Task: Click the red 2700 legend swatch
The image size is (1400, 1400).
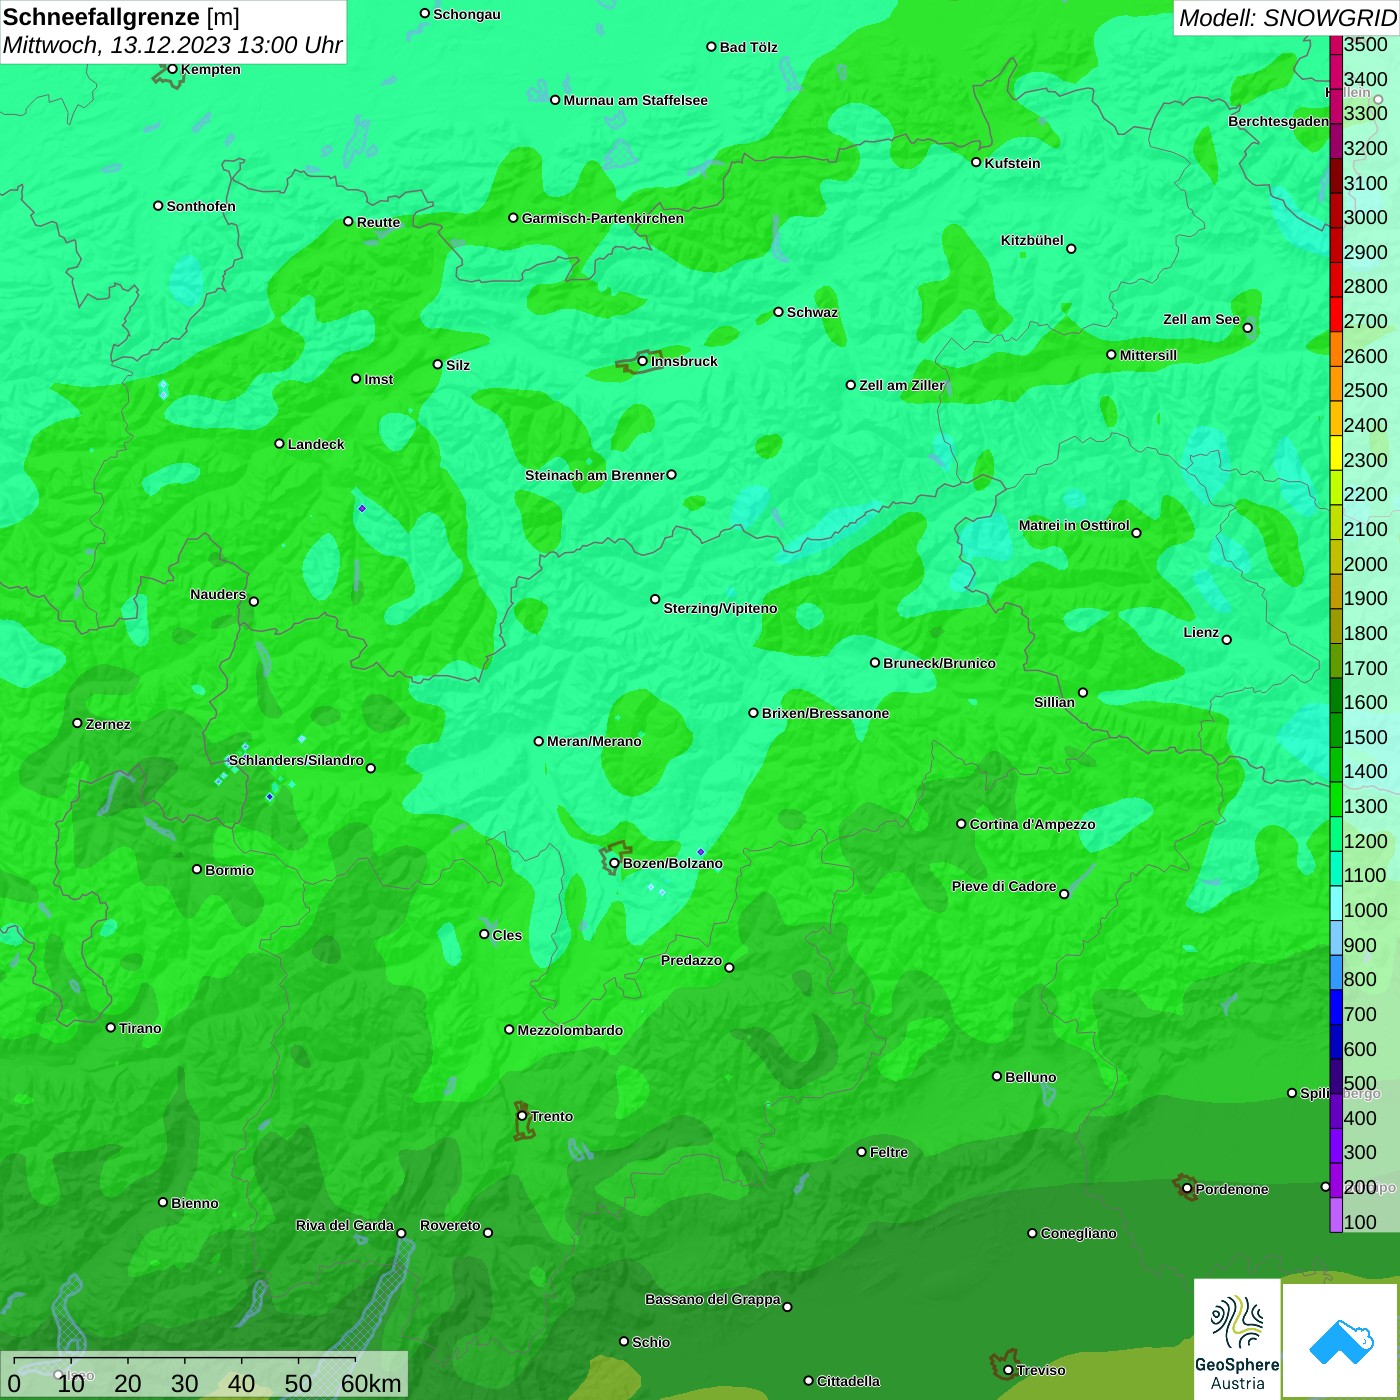Action: coord(1336,314)
